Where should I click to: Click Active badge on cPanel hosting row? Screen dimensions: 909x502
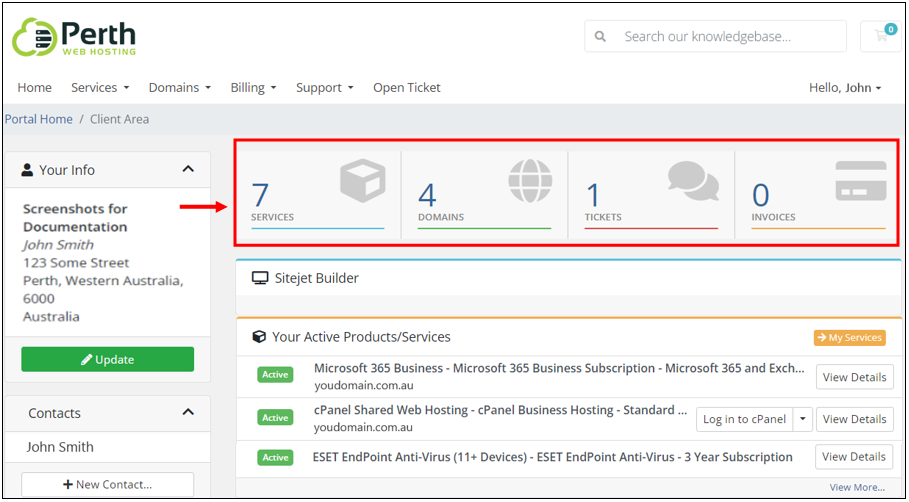click(275, 417)
